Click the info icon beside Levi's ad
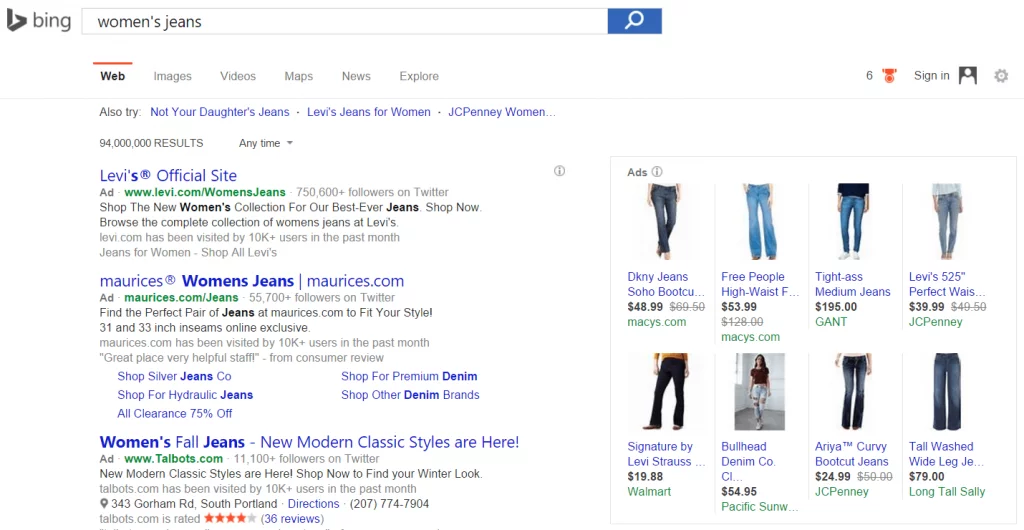The width and height of the screenshot is (1024, 530). pyautogui.click(x=559, y=171)
